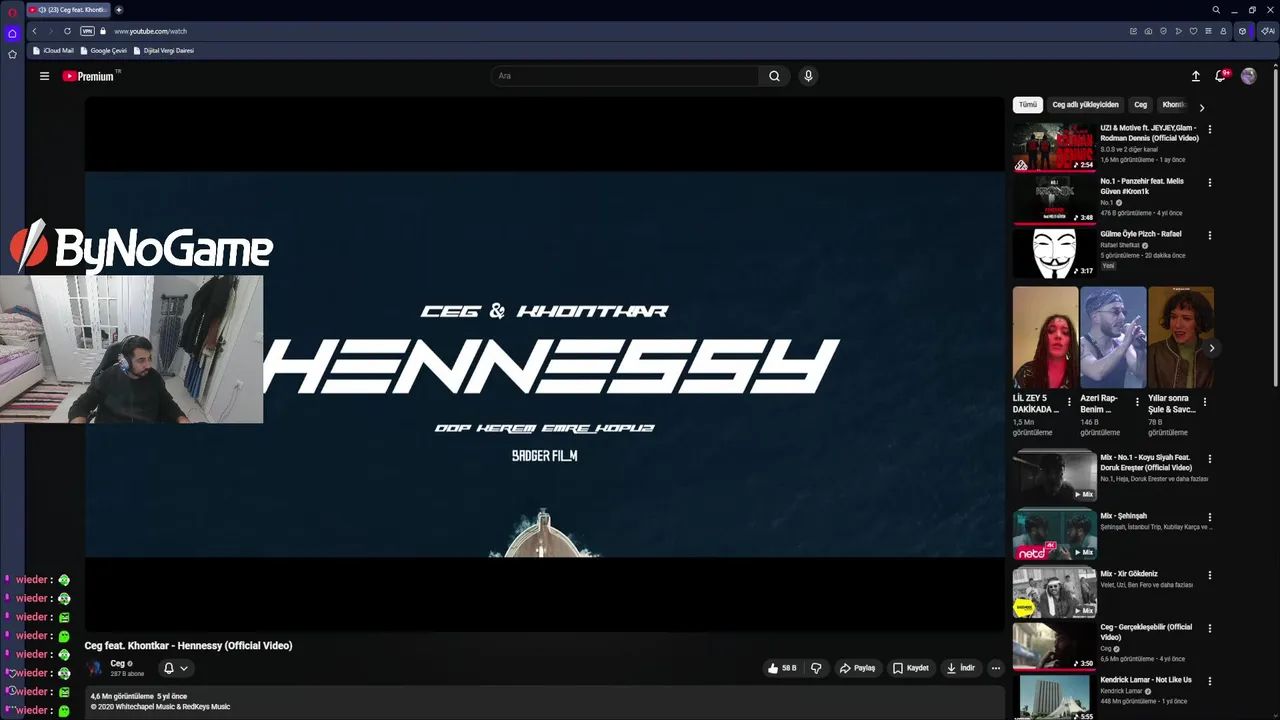Open options for LİL ZEY short
The height and width of the screenshot is (720, 1280).
point(1069,402)
